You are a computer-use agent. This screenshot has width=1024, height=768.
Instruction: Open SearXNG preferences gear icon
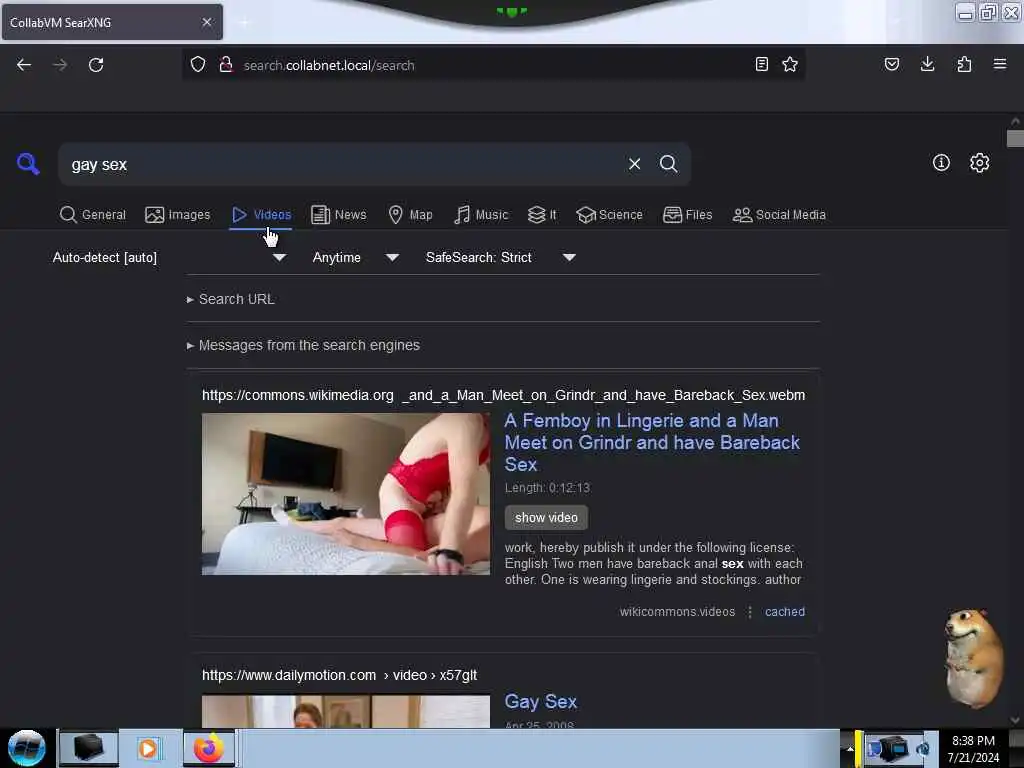pos(979,163)
